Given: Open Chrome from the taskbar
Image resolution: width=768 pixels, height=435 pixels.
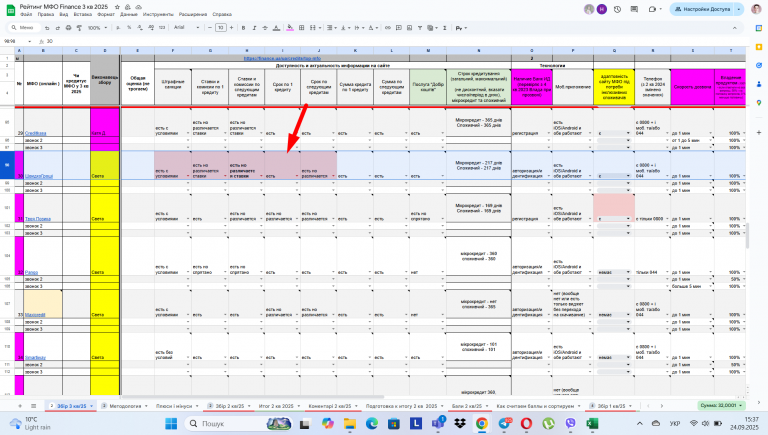Looking at the screenshot, I should [481, 423].
